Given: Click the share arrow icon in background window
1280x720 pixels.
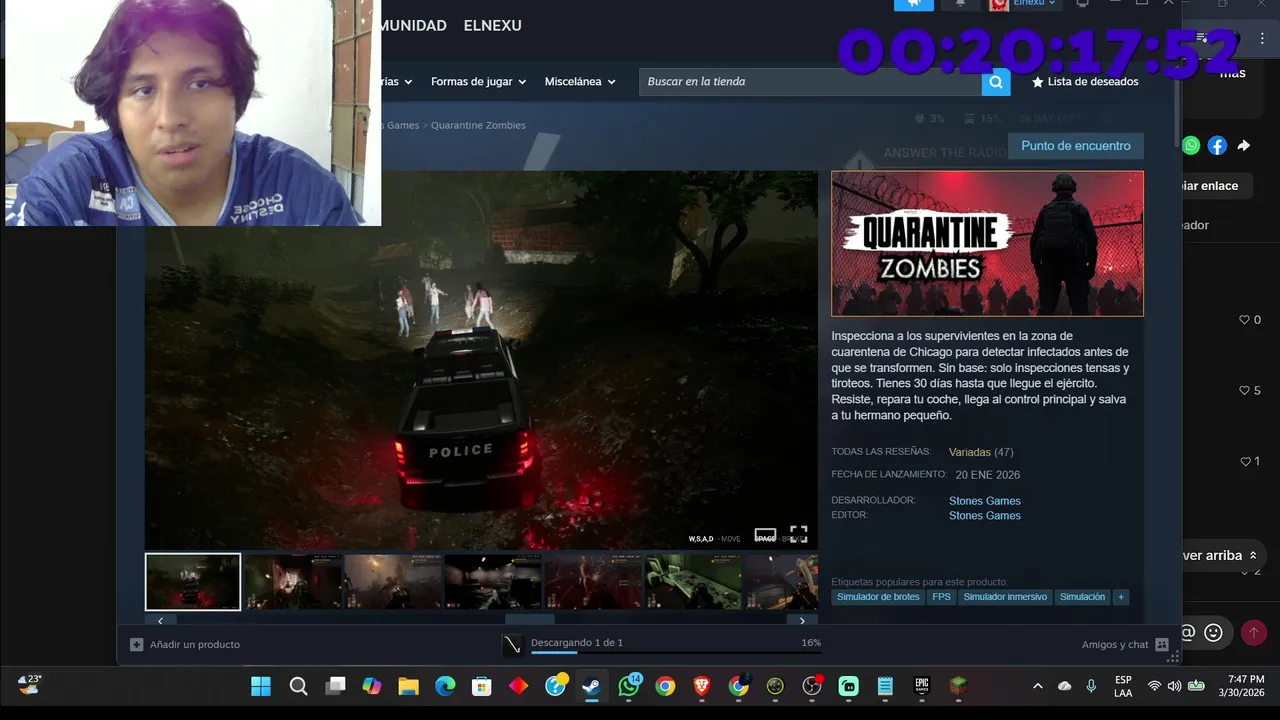Looking at the screenshot, I should point(1244,145).
